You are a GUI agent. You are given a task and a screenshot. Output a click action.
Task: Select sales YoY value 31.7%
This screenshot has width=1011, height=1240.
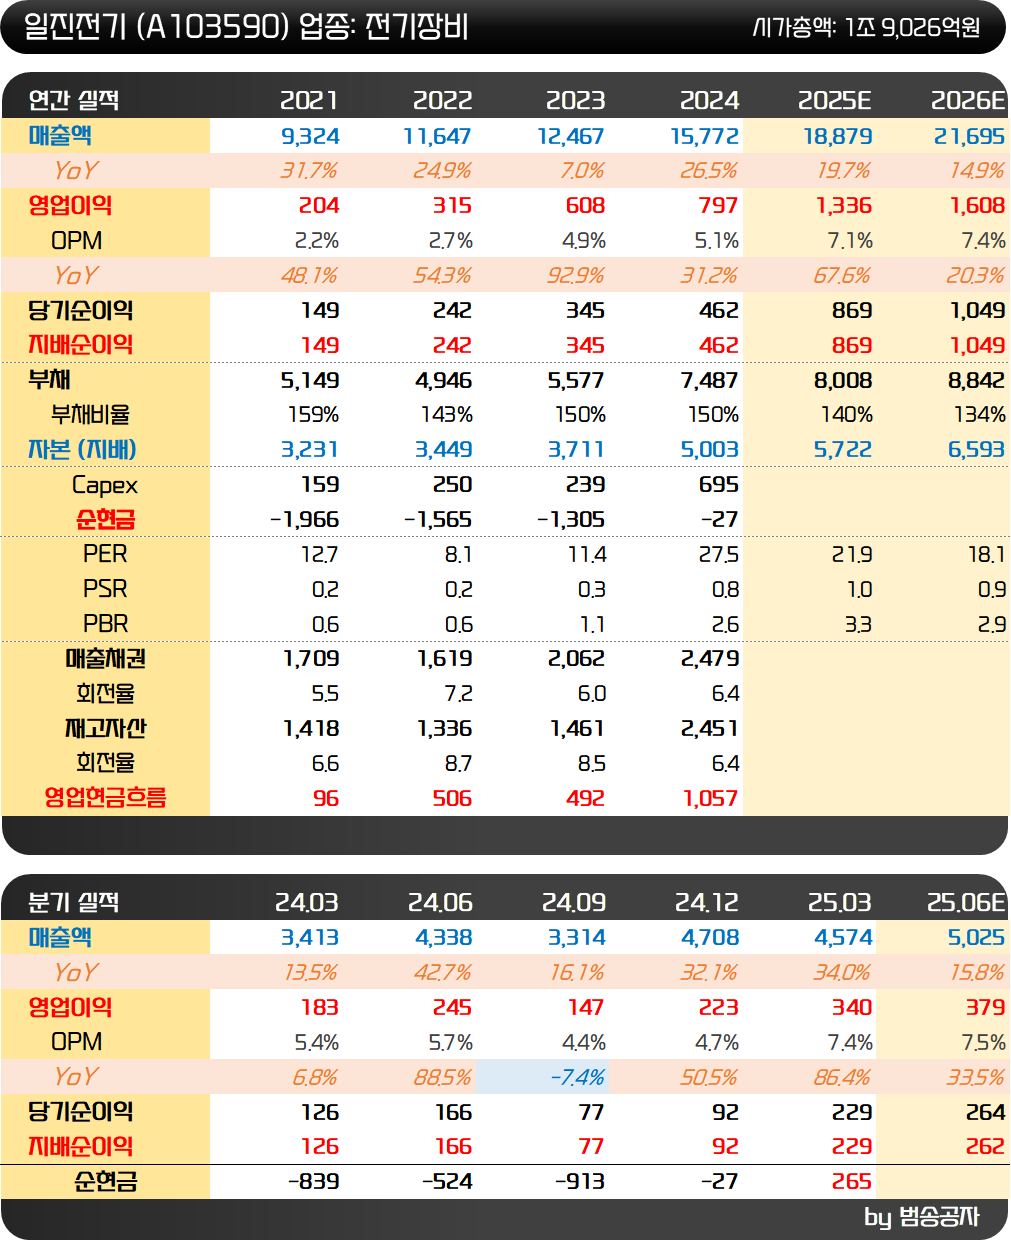click(308, 170)
